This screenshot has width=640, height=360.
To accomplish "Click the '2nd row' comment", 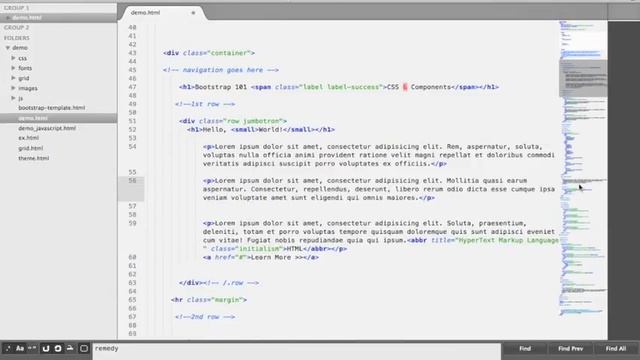I will 205,317.
